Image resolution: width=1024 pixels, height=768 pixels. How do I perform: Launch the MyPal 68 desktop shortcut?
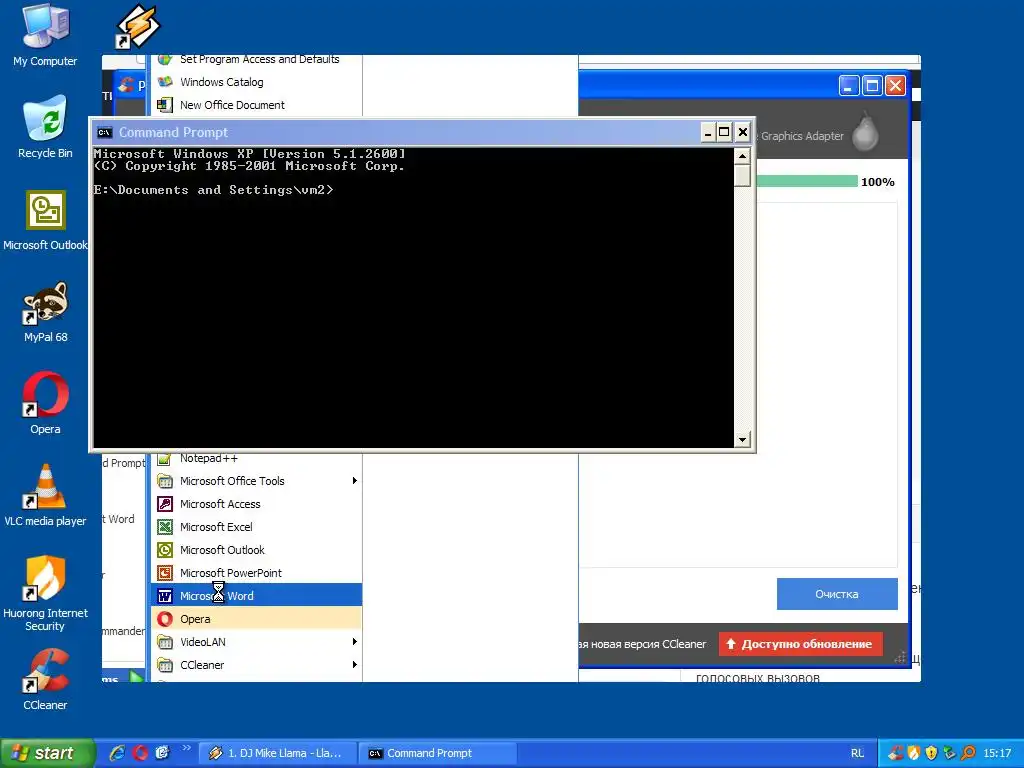point(45,312)
